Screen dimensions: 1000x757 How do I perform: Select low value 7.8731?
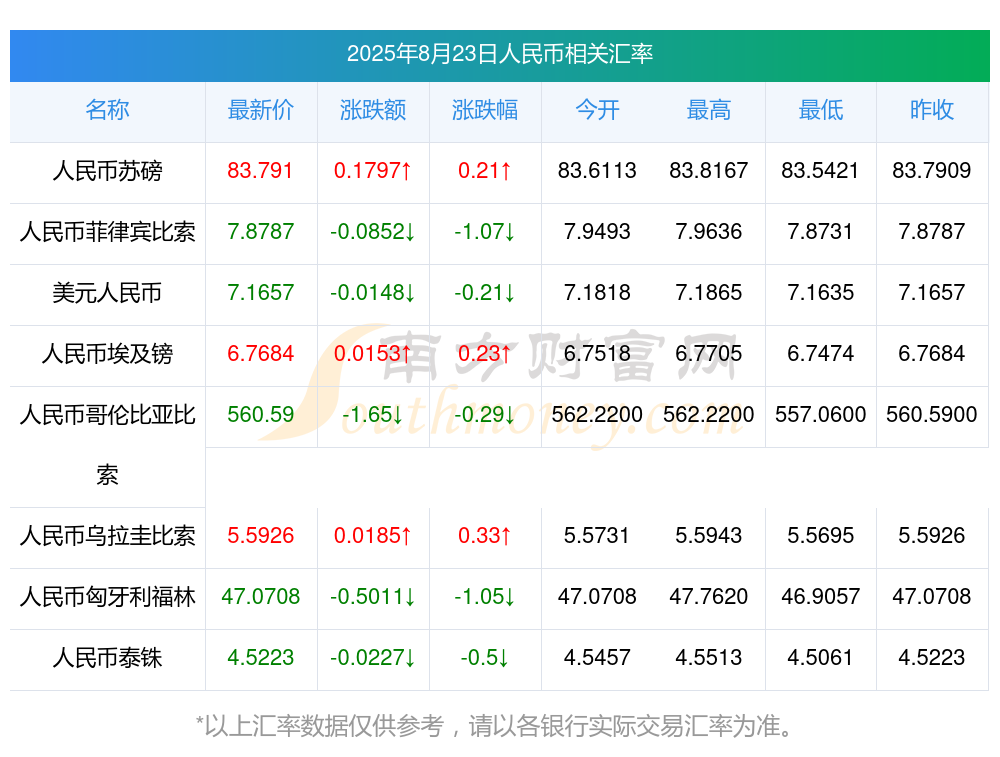820,232
